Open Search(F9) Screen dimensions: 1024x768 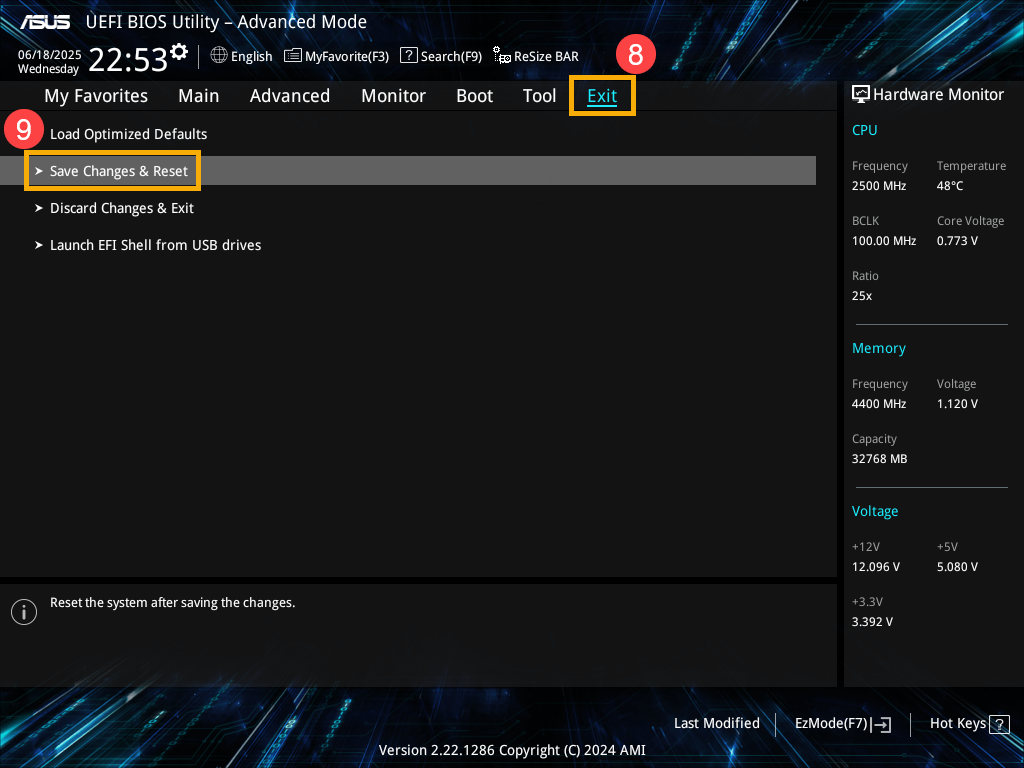[451, 56]
